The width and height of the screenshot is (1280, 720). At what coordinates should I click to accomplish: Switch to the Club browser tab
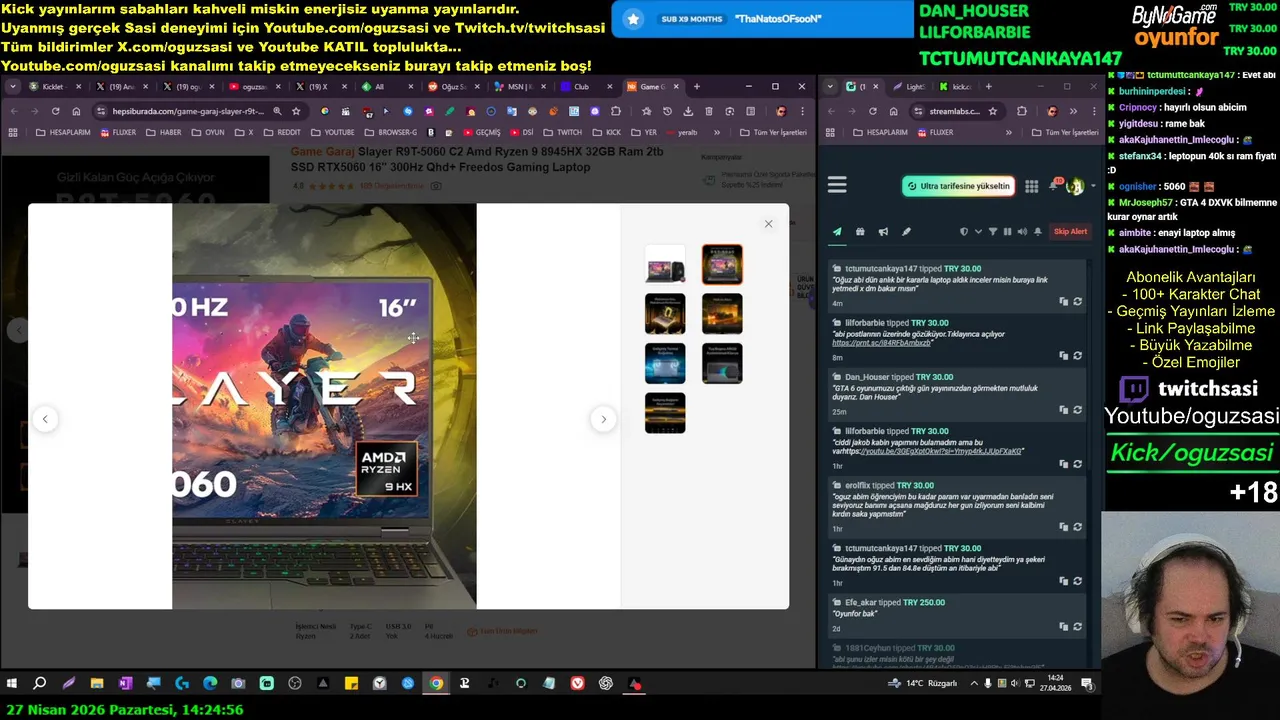[x=585, y=87]
